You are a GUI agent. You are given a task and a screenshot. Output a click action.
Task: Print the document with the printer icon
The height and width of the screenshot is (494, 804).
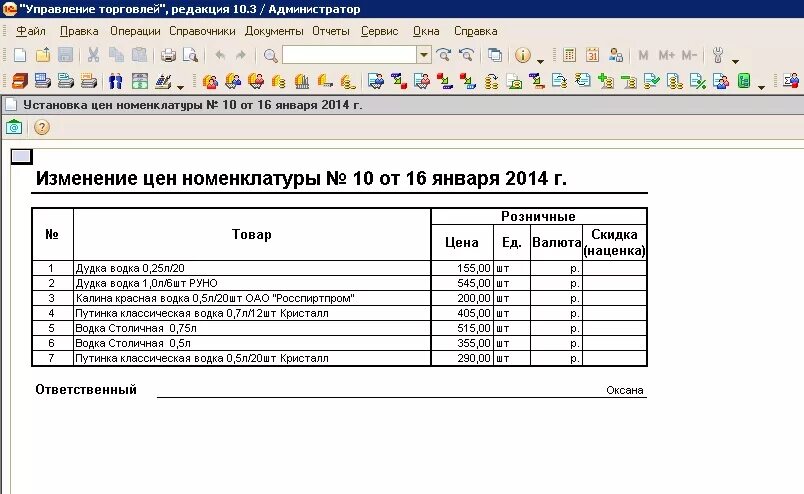coord(168,55)
